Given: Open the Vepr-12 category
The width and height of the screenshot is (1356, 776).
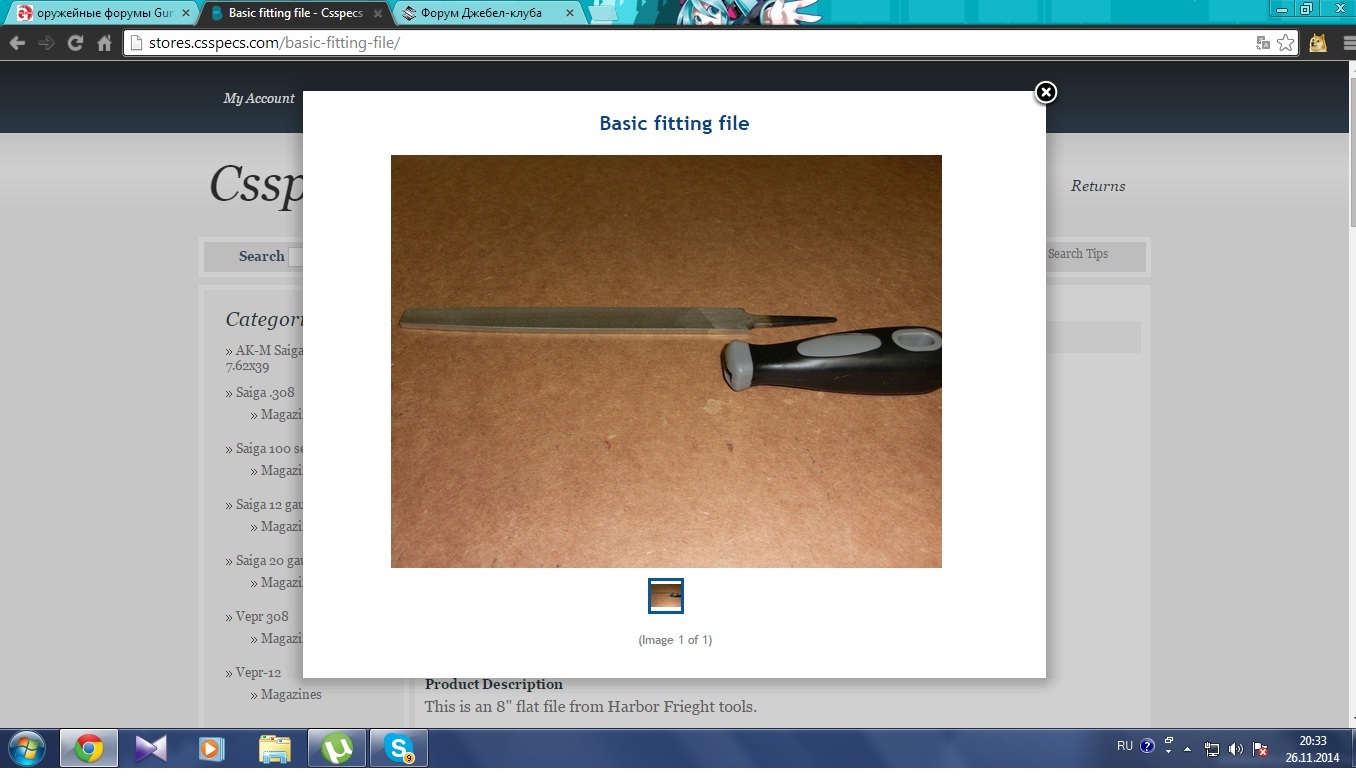Looking at the screenshot, I should point(258,672).
